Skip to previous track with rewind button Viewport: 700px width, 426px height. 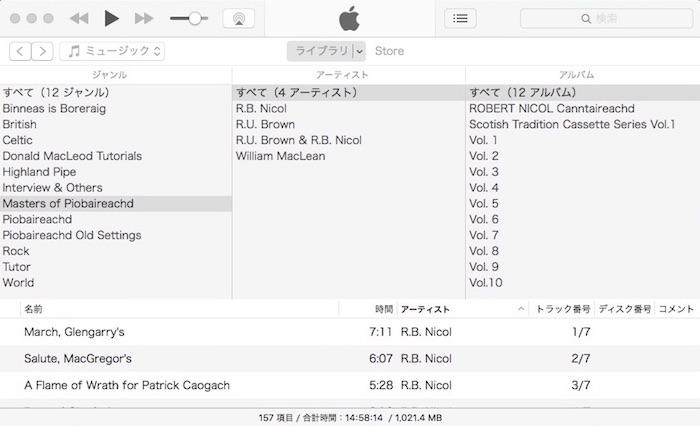point(79,18)
